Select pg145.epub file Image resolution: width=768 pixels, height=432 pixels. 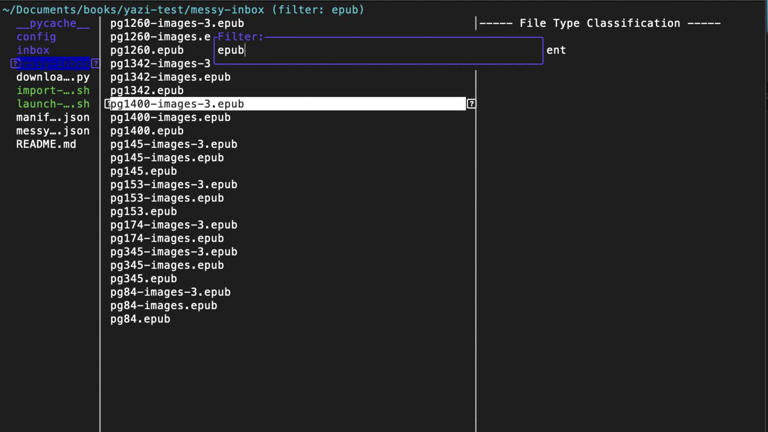143,171
